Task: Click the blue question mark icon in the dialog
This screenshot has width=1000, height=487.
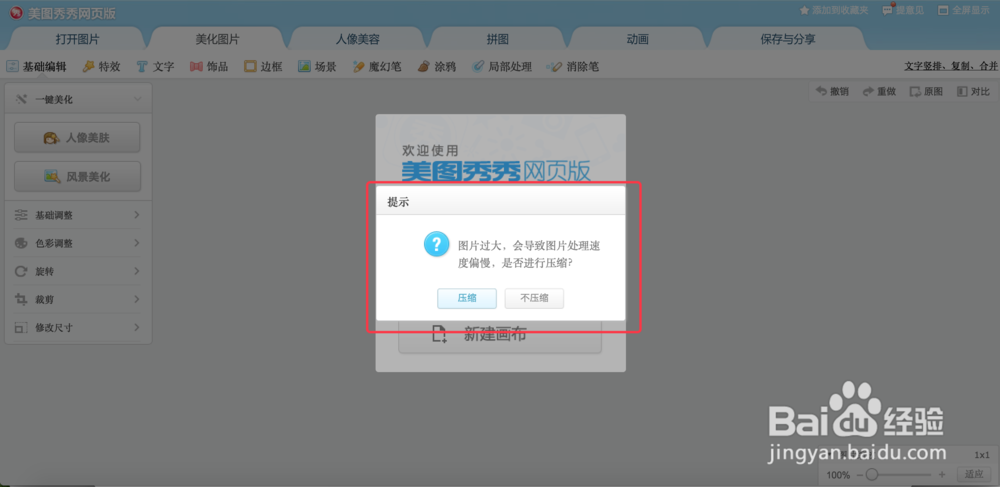Action: pyautogui.click(x=437, y=244)
